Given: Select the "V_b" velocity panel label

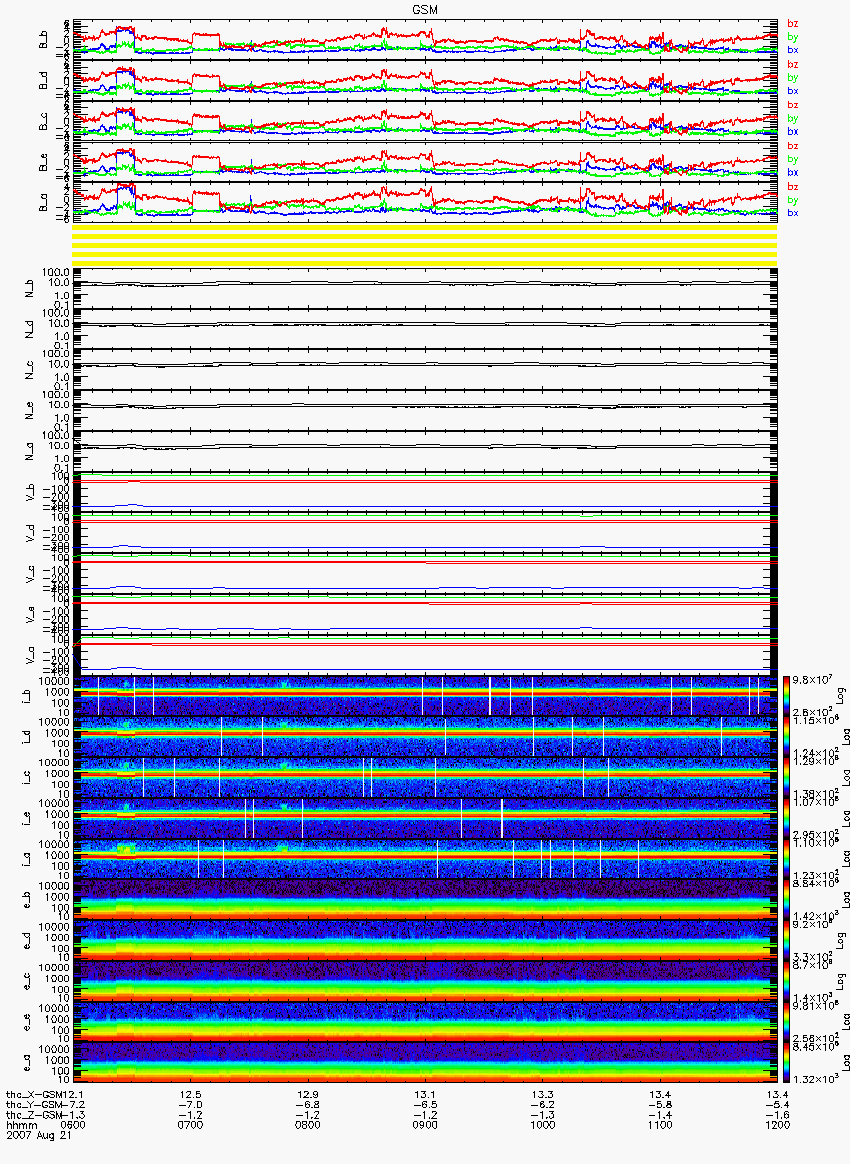Looking at the screenshot, I should click(30, 493).
